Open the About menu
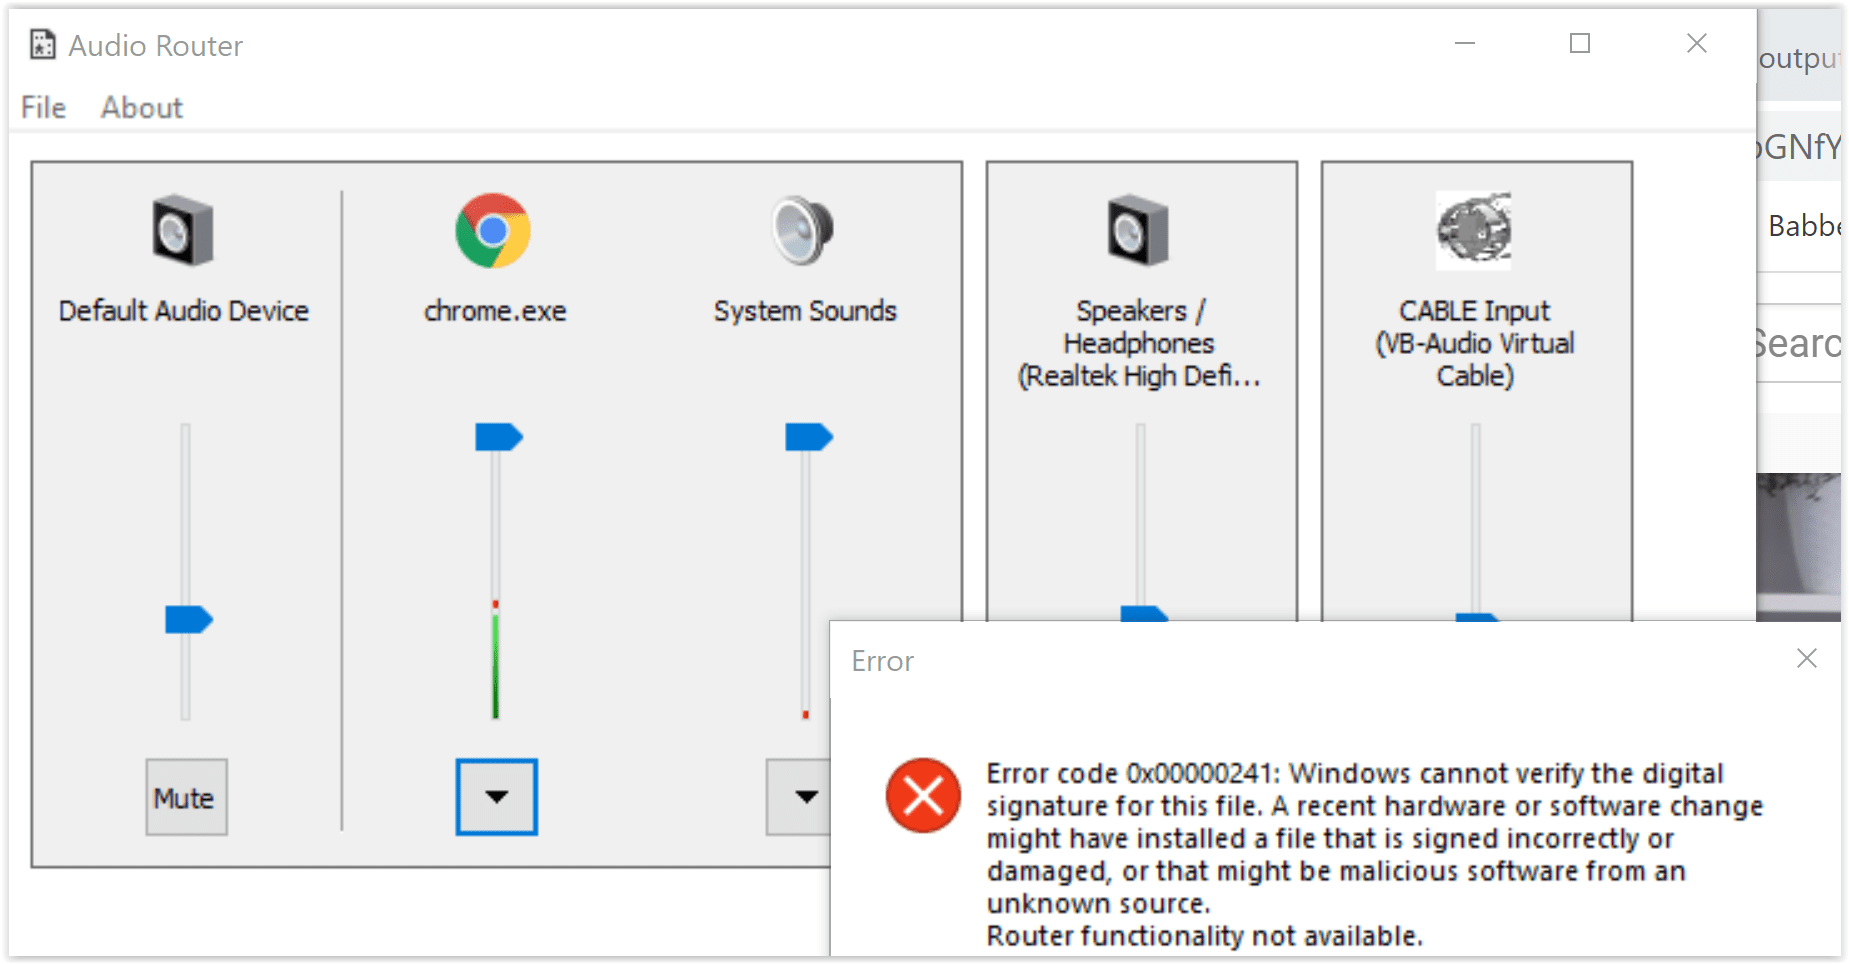This screenshot has height=964, width=1849. tap(141, 107)
